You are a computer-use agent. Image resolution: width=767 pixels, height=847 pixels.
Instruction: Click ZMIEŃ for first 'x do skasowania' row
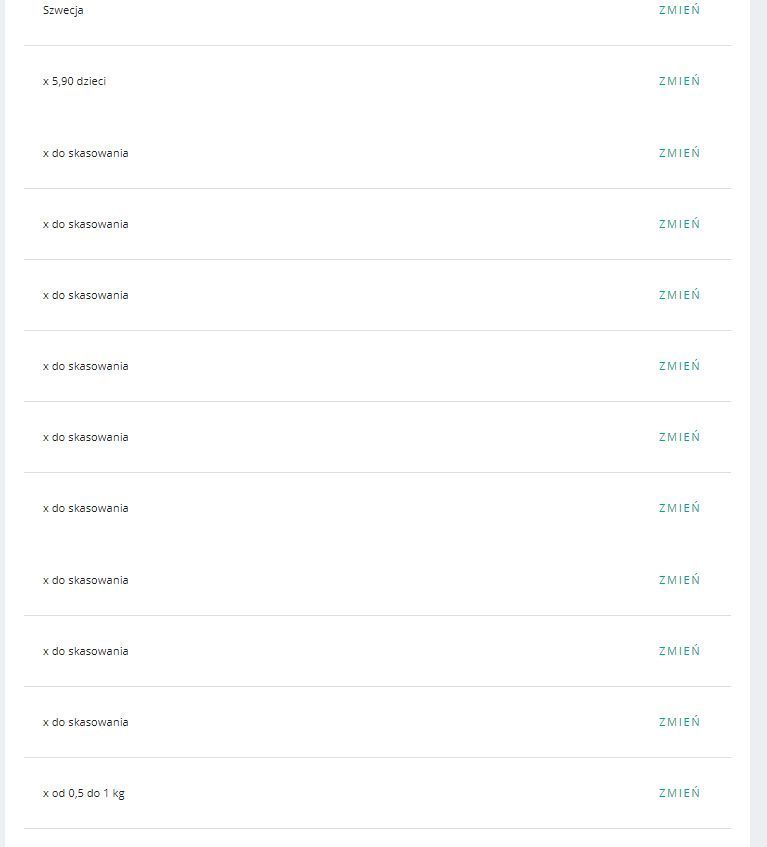pos(679,153)
